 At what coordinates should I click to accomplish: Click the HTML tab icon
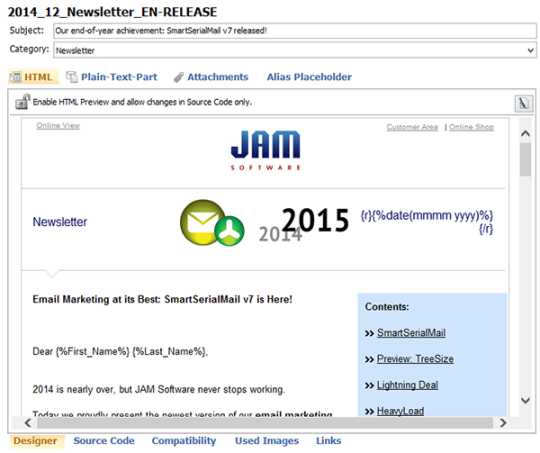15,77
